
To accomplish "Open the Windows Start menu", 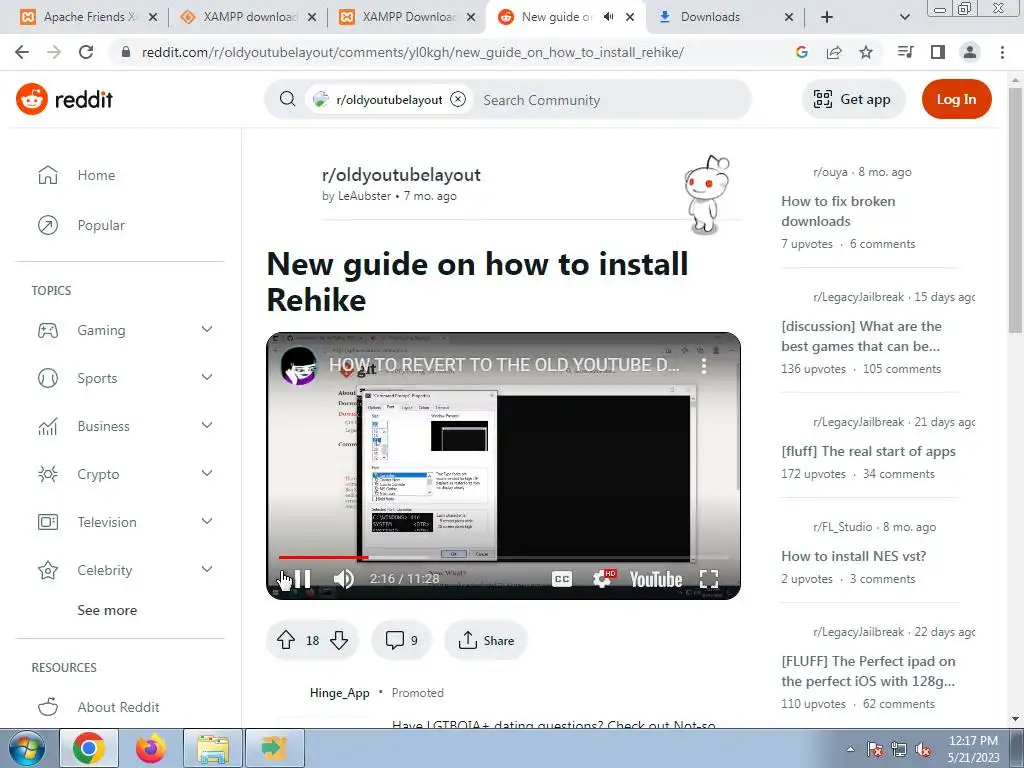I will 27,748.
